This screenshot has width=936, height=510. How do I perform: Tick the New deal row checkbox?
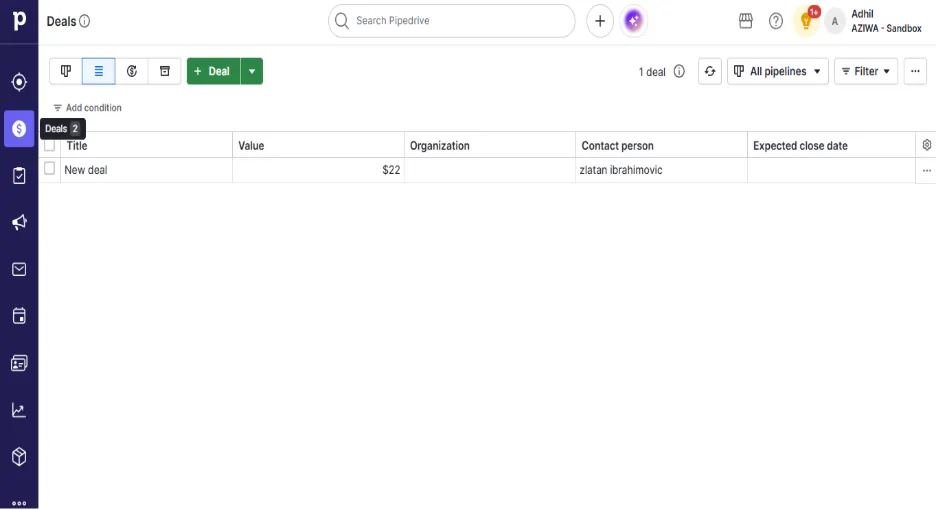pyautogui.click(x=50, y=169)
